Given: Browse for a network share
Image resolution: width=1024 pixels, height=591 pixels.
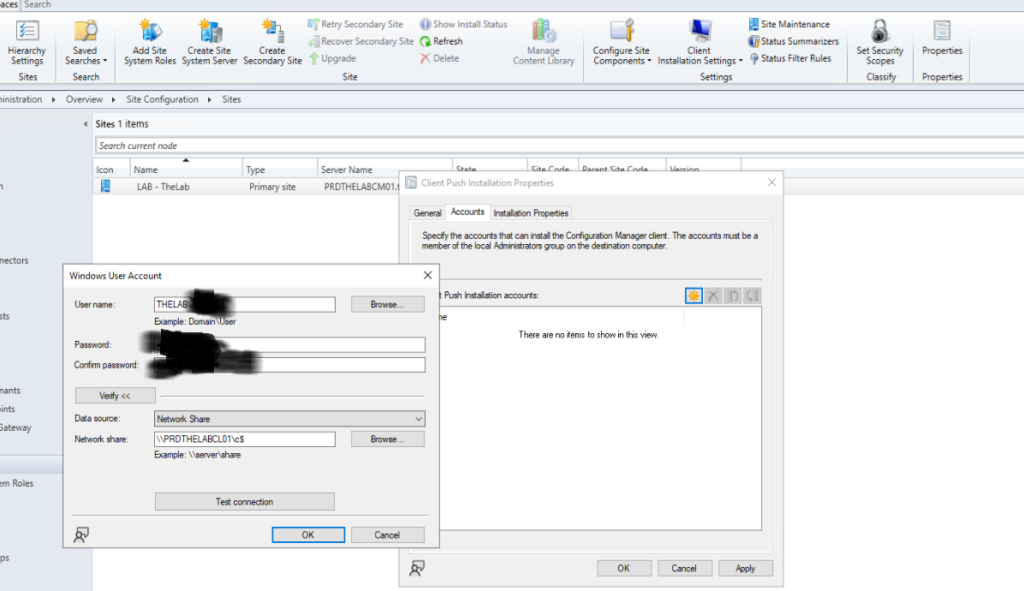Looking at the screenshot, I should (x=387, y=439).
